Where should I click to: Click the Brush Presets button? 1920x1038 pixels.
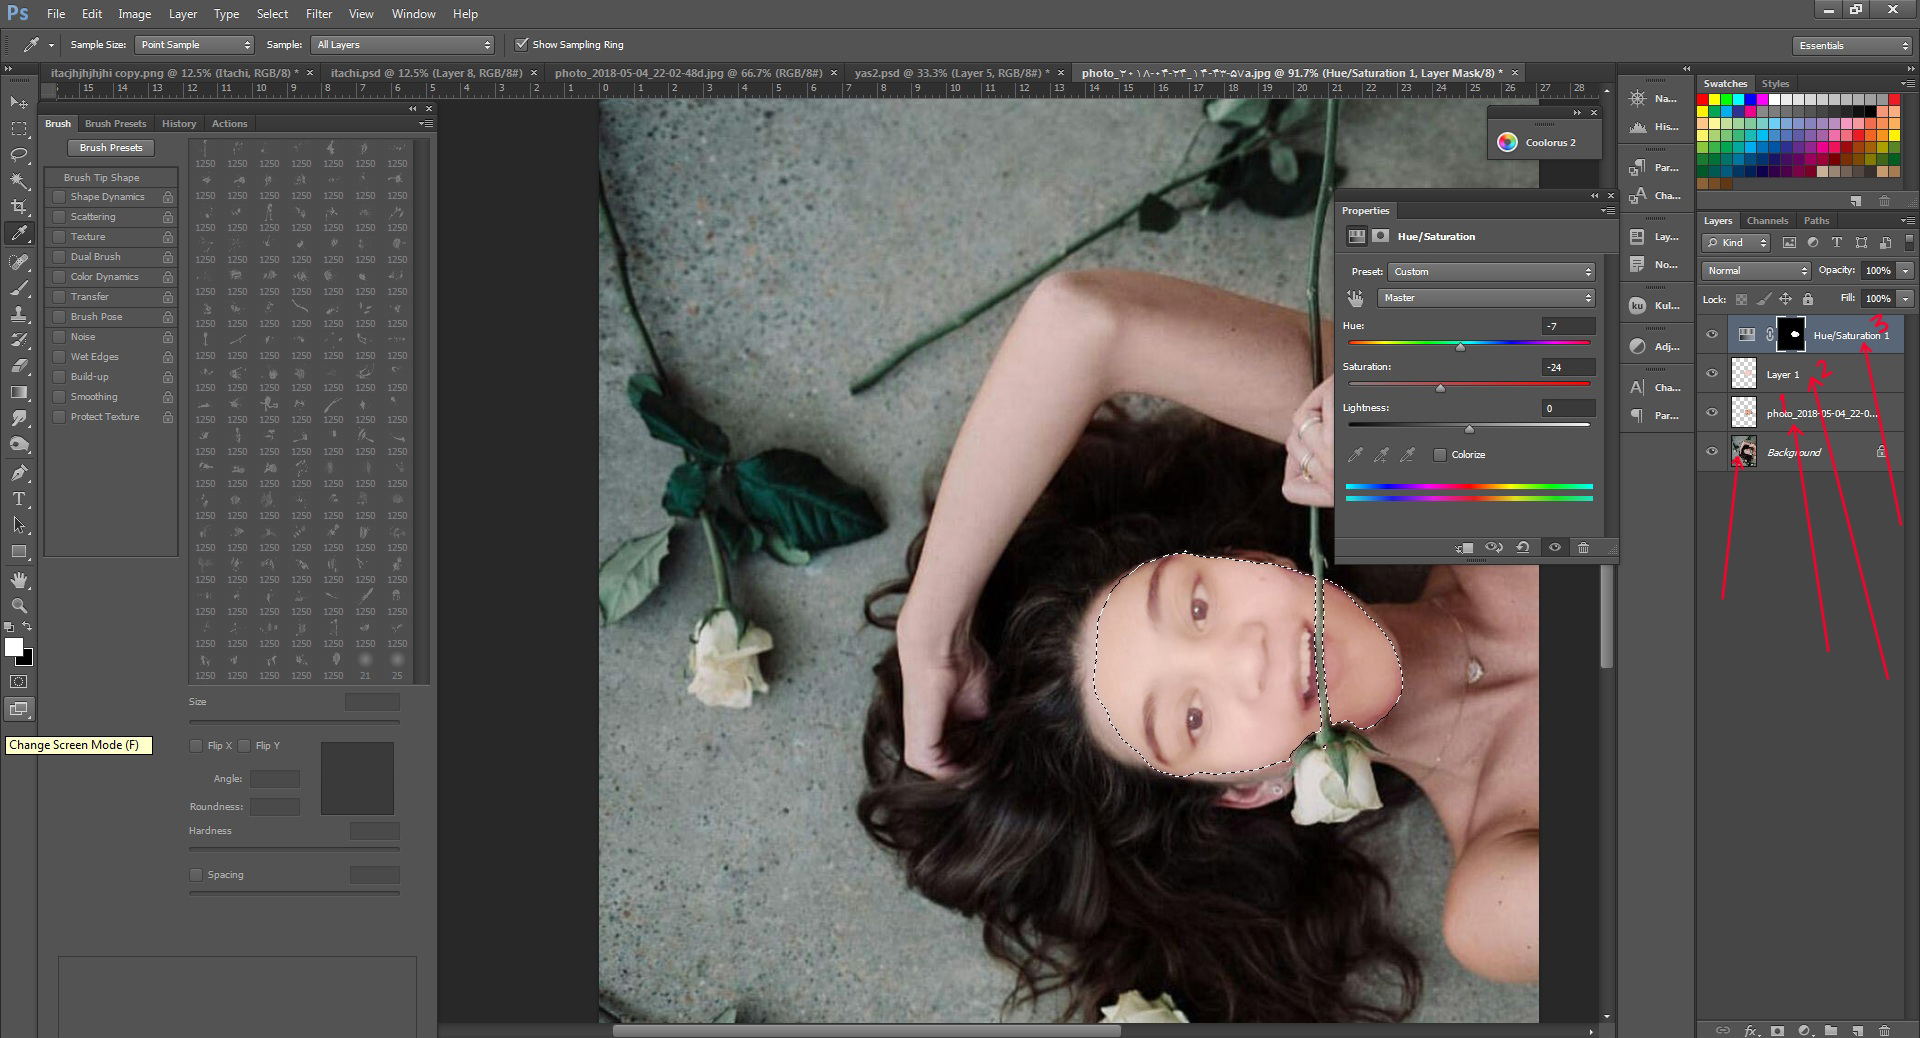[111, 148]
